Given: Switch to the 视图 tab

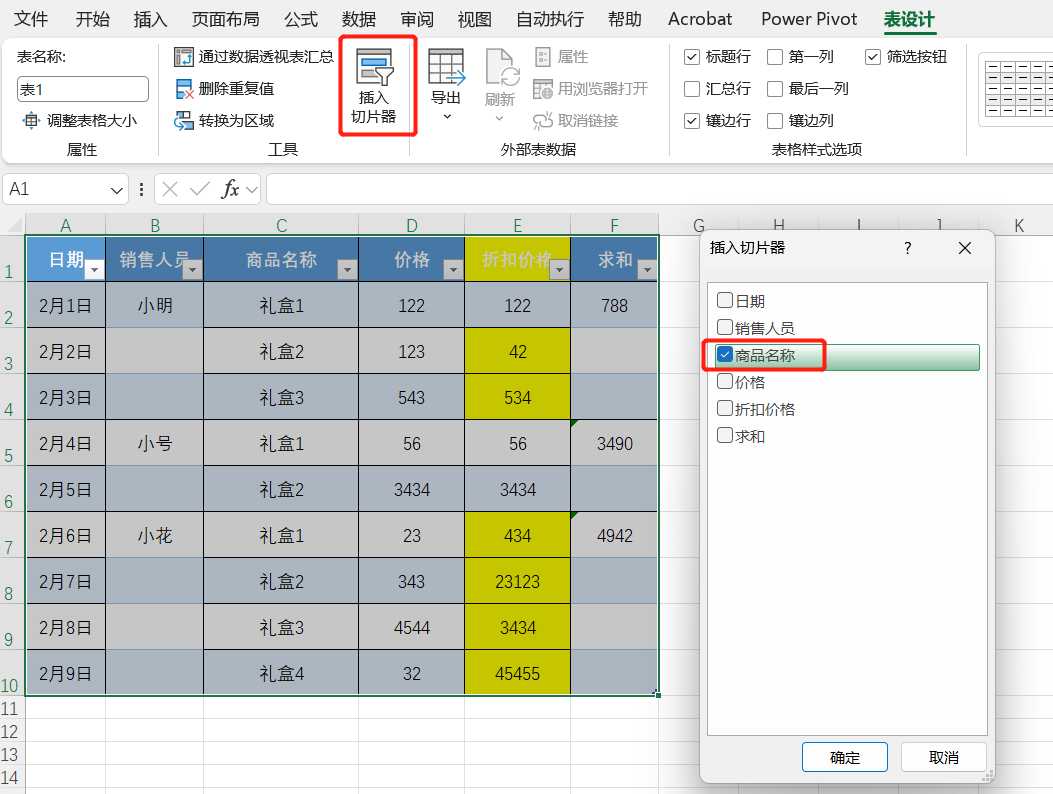Looking at the screenshot, I should (x=475, y=19).
